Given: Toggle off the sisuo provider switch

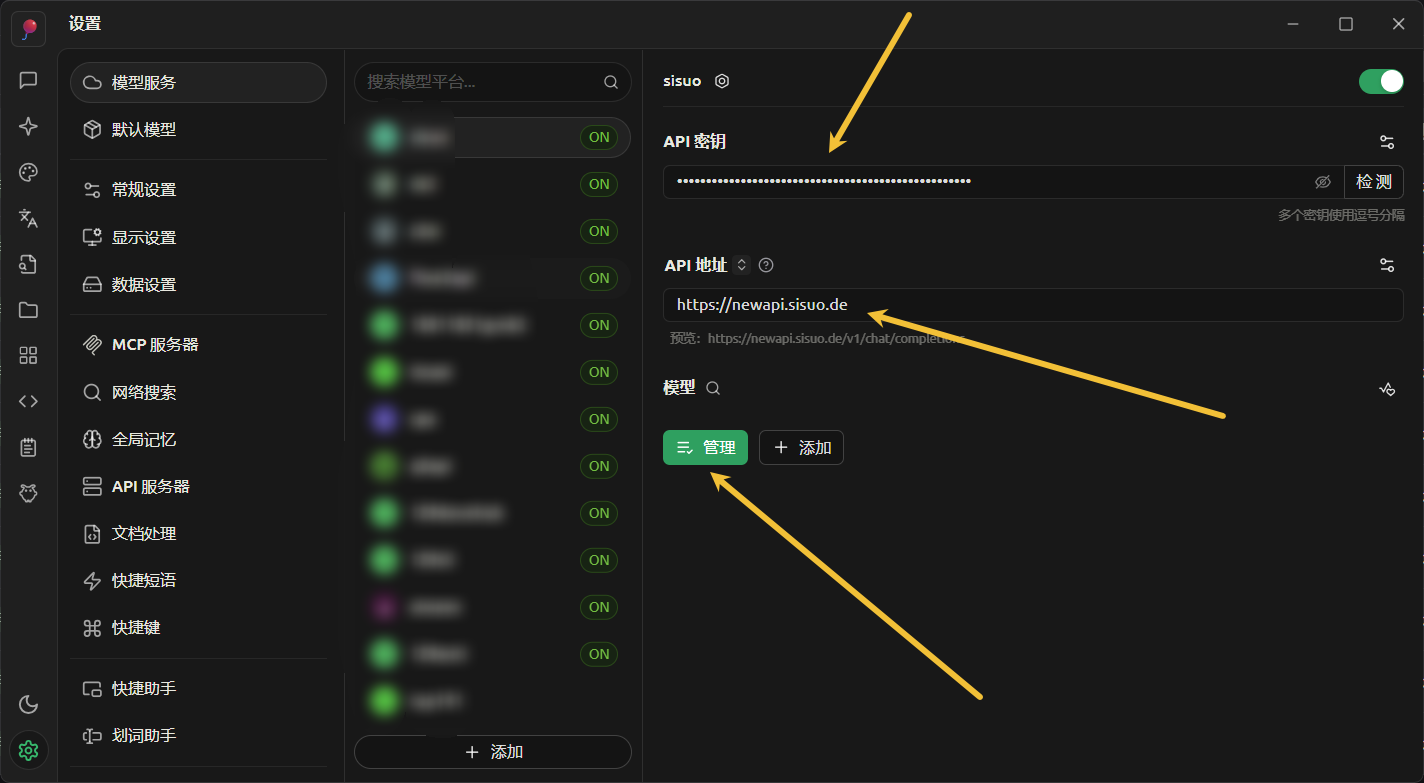Looking at the screenshot, I should 1380,81.
